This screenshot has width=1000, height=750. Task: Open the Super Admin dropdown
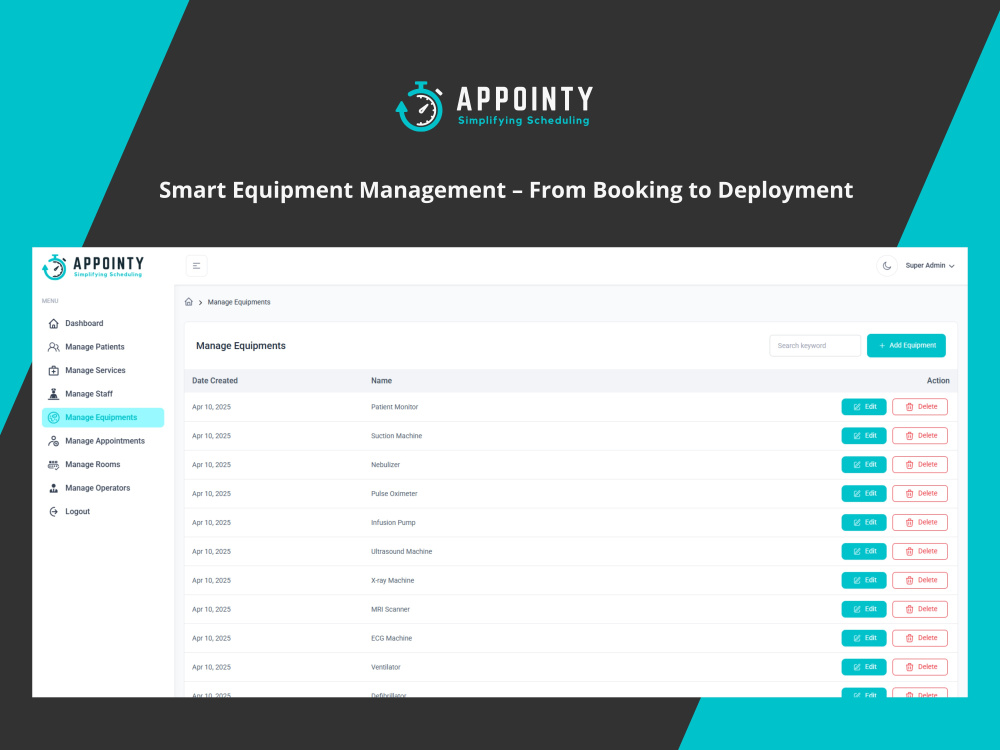(930, 266)
